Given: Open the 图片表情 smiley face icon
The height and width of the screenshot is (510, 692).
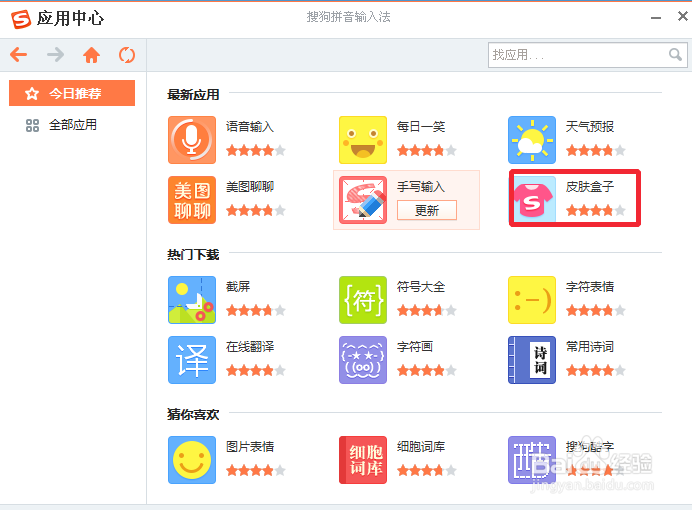Looking at the screenshot, I should click(x=192, y=460).
